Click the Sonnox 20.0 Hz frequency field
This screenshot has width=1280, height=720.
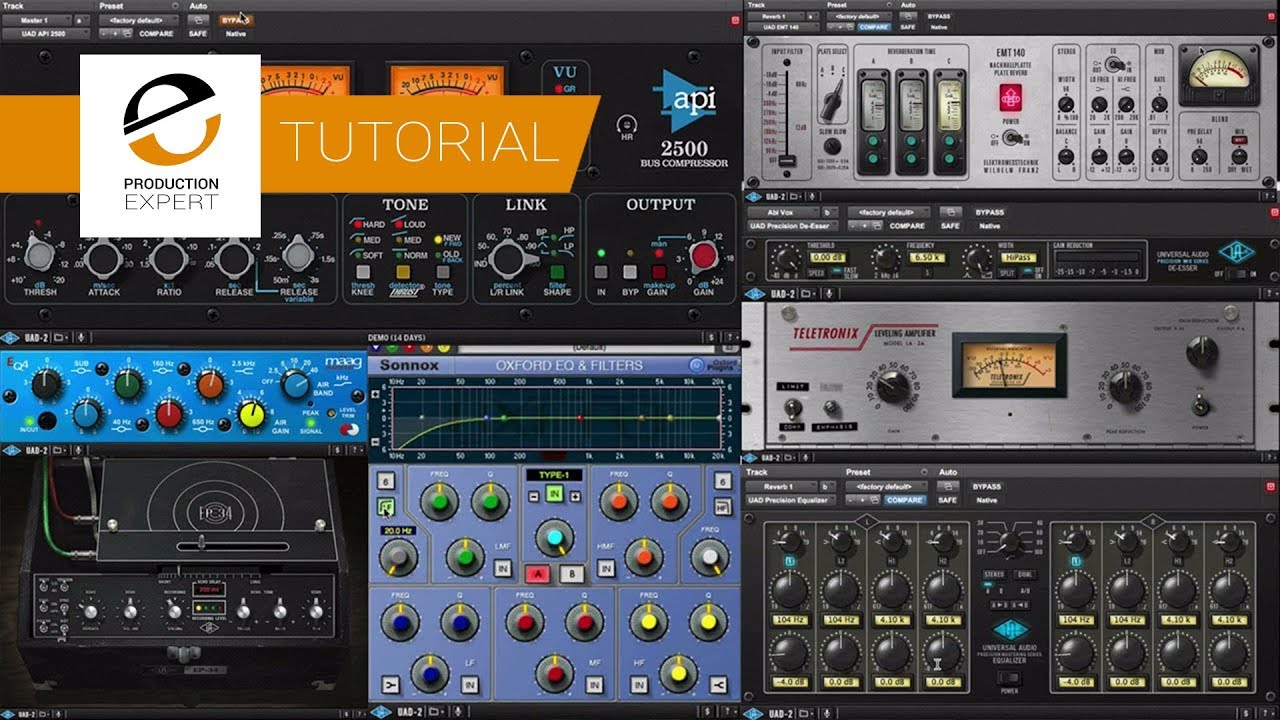pyautogui.click(x=396, y=531)
